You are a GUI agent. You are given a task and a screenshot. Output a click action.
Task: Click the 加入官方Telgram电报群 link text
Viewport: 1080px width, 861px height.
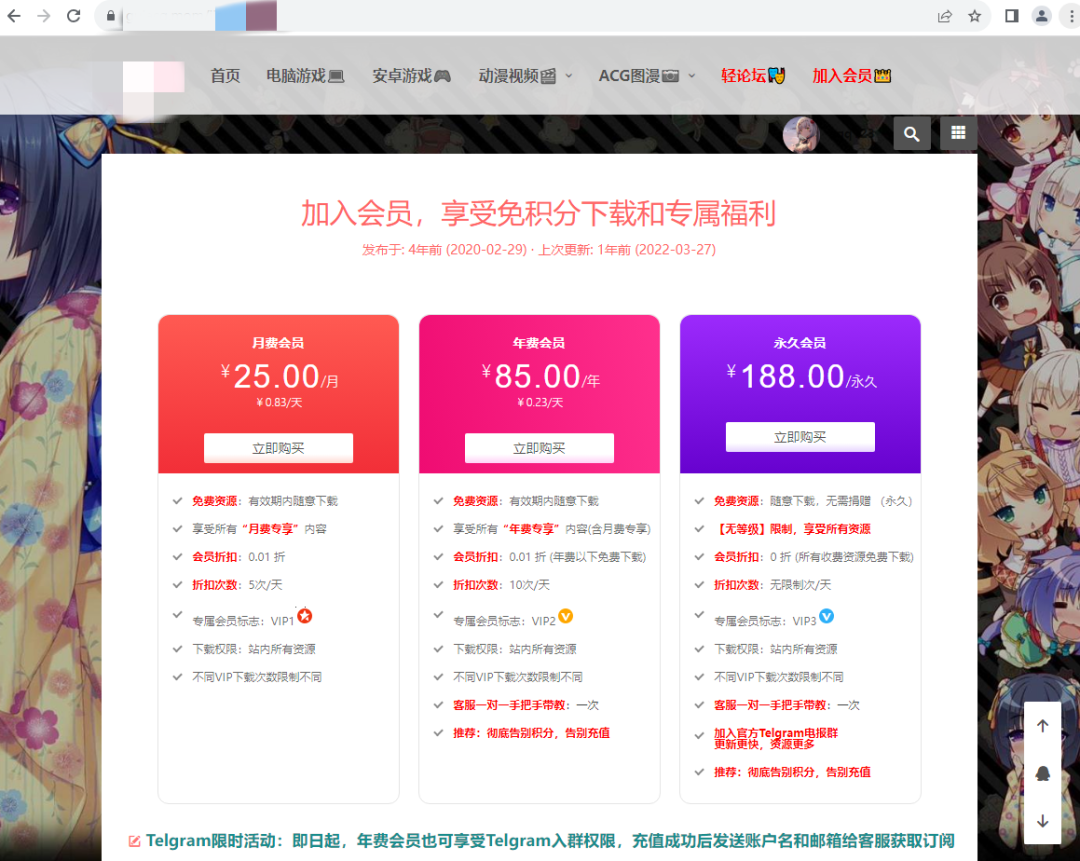(x=776, y=733)
